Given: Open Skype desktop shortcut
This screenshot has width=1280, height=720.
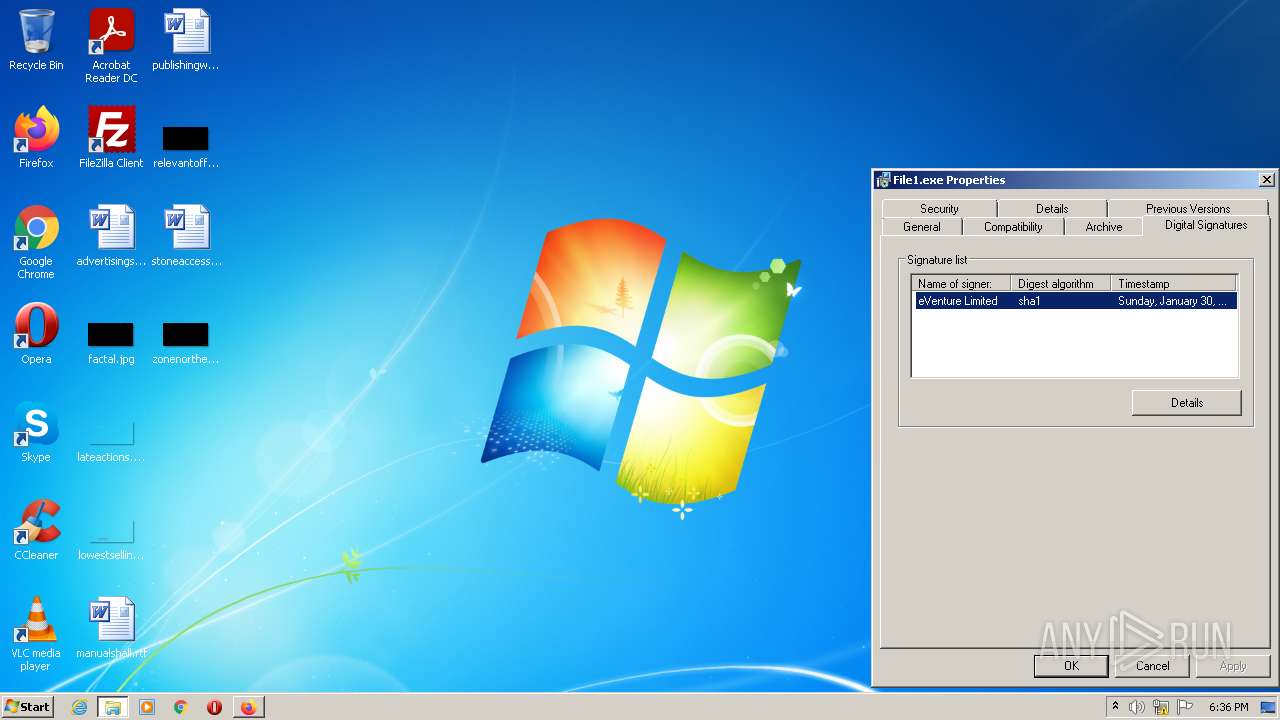Looking at the screenshot, I should coord(36,432).
